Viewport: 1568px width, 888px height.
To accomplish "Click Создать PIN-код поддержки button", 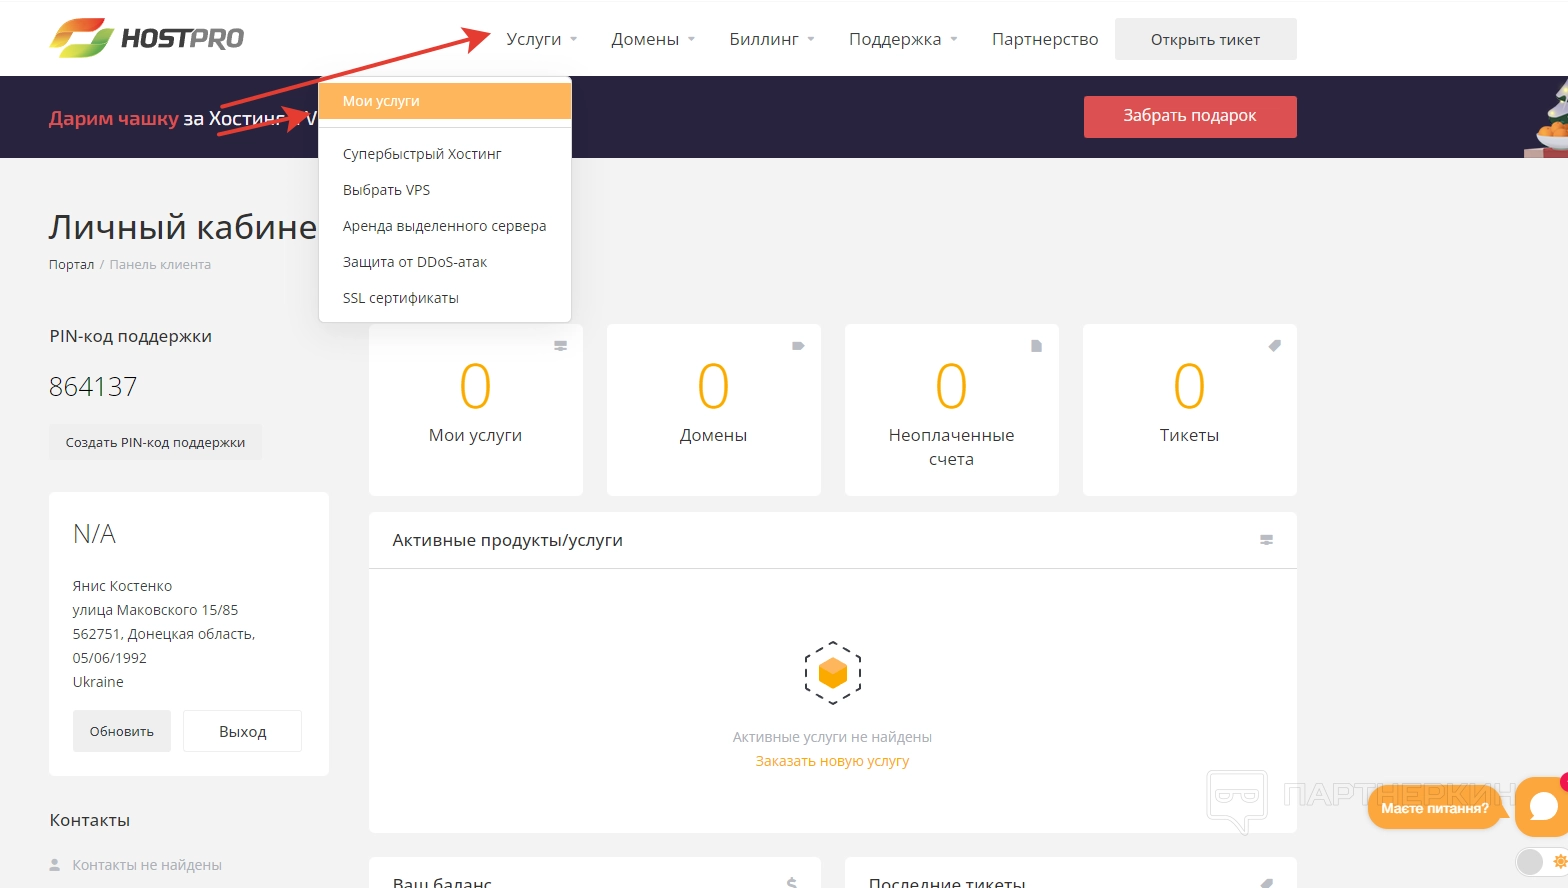I will (155, 442).
